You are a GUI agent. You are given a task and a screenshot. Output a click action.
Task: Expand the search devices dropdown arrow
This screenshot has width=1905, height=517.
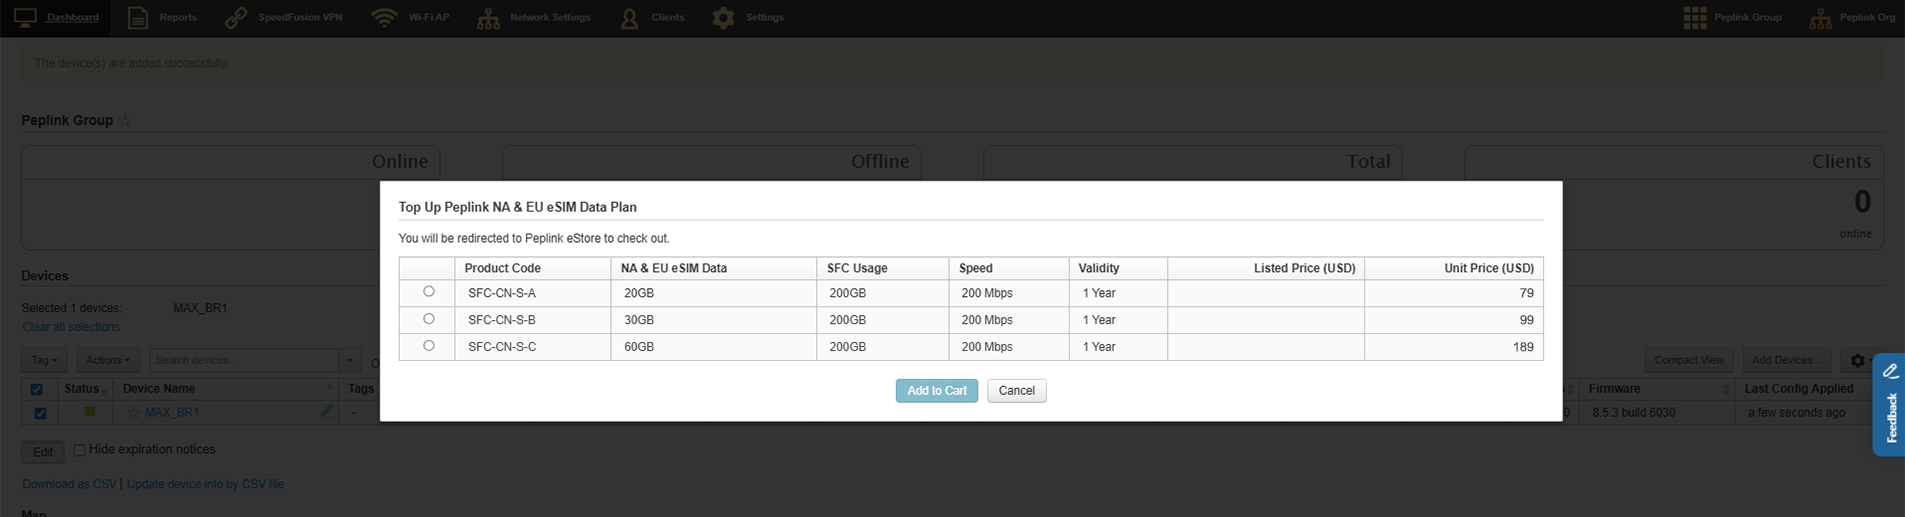(x=349, y=360)
